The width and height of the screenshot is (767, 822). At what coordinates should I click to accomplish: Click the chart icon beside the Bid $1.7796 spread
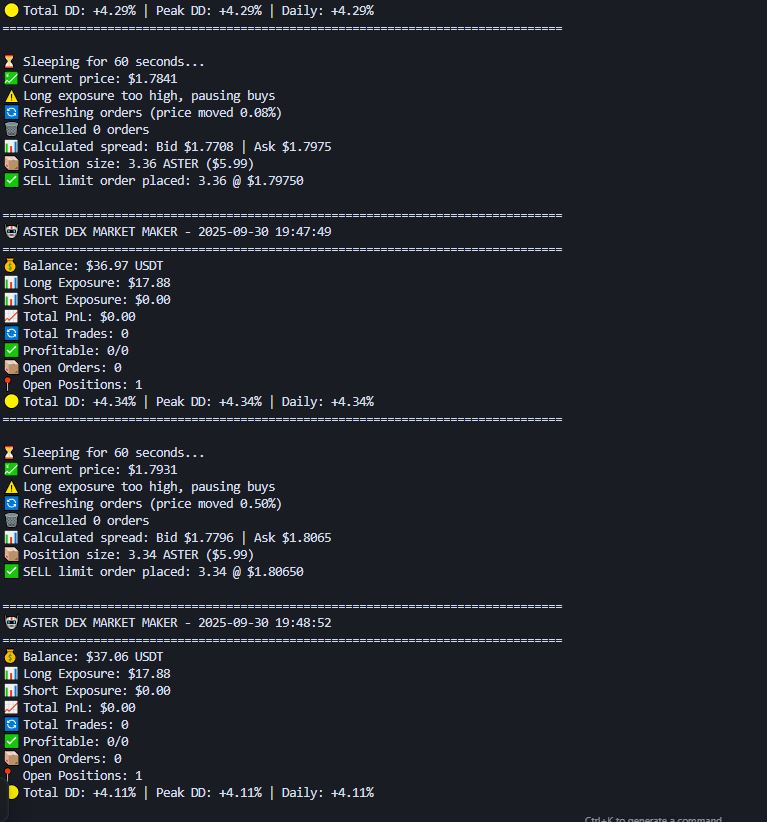(11, 538)
